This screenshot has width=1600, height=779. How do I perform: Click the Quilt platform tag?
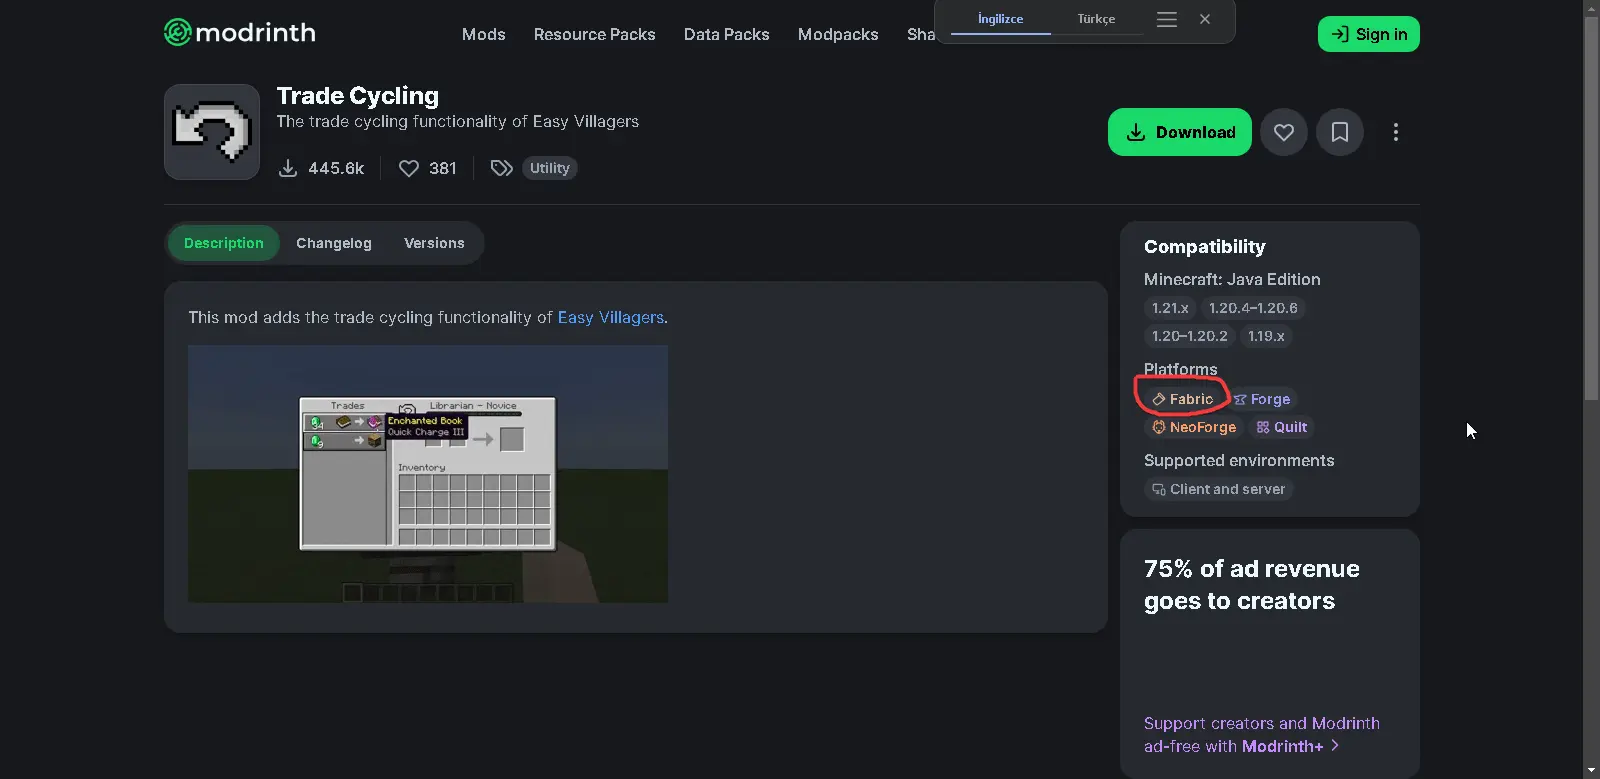coord(1282,427)
